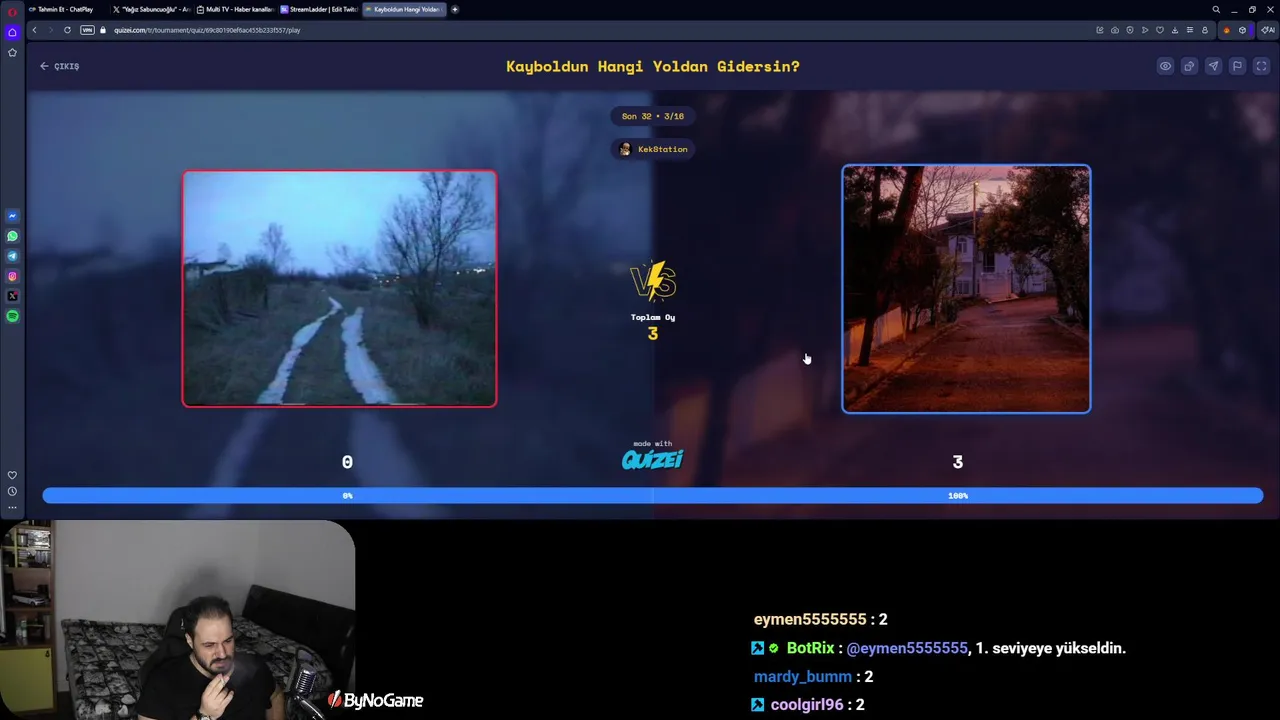Screen dimensions: 1280x720
Task: Open X (Twitter) in the sidebar
Action: [x=12, y=296]
